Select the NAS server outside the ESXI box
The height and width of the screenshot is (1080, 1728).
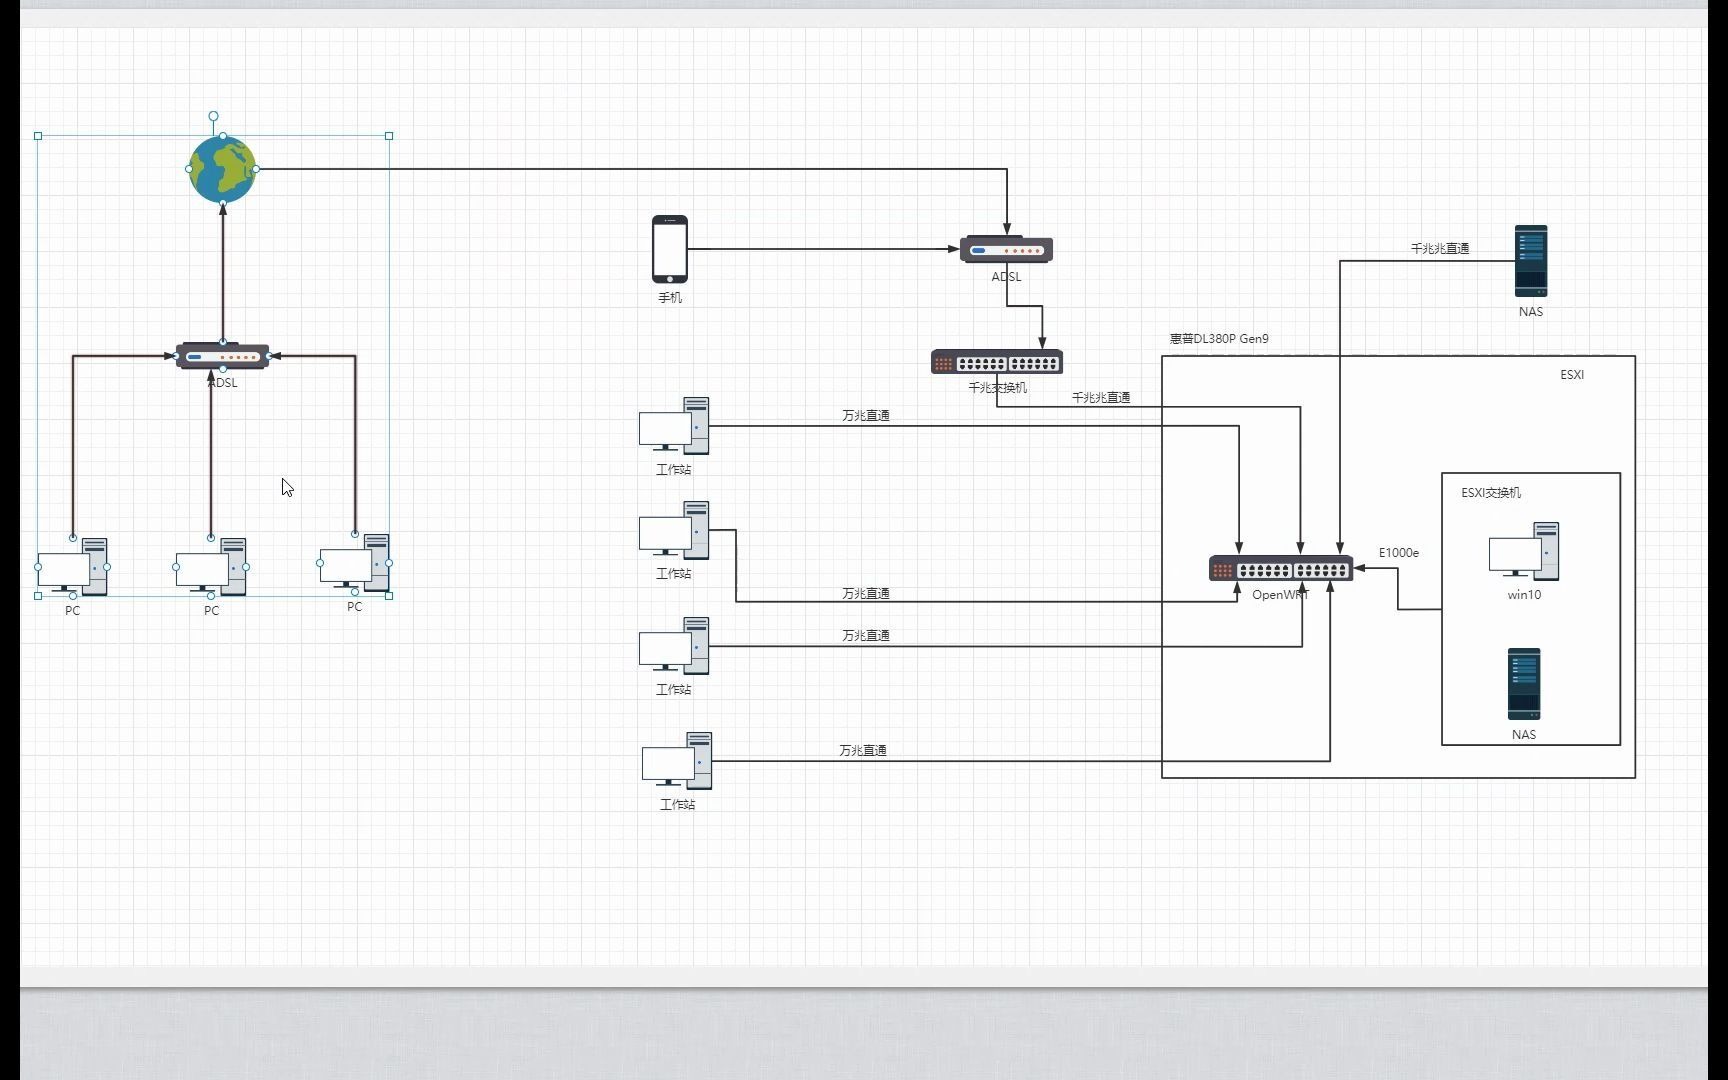1531,261
